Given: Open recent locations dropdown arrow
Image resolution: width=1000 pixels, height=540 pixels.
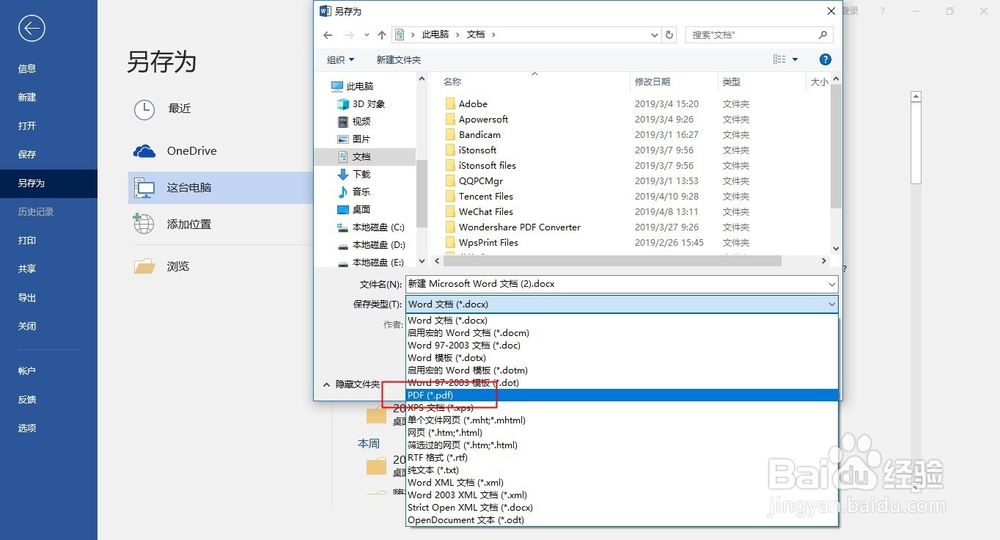Looking at the screenshot, I should [x=367, y=35].
